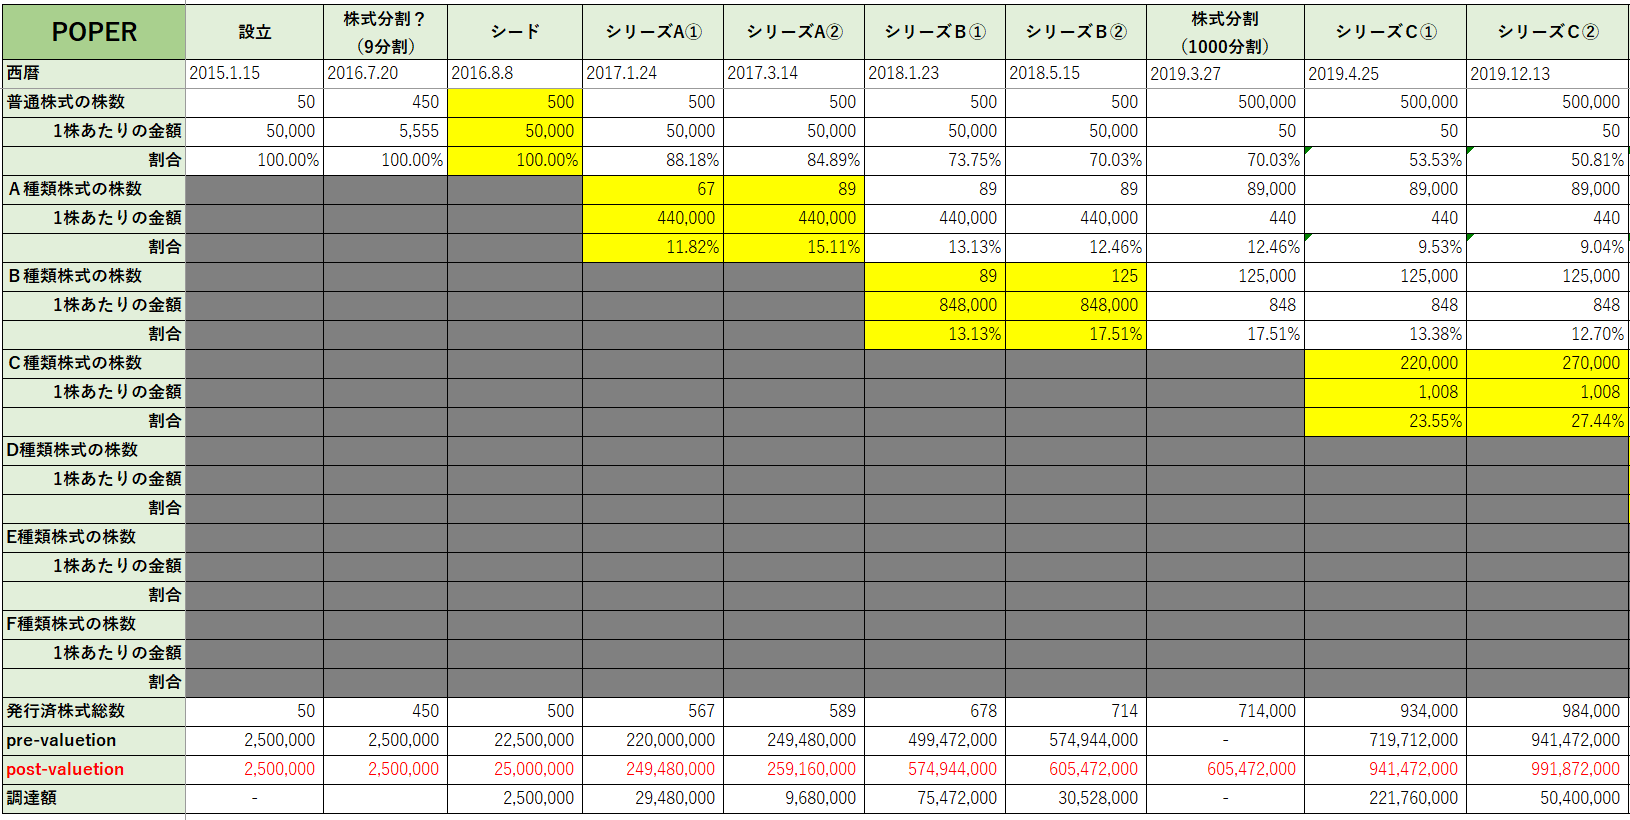Screen dimensions: 1630x820
Task: Click the date cell 2017.1.24
Action: pos(653,73)
